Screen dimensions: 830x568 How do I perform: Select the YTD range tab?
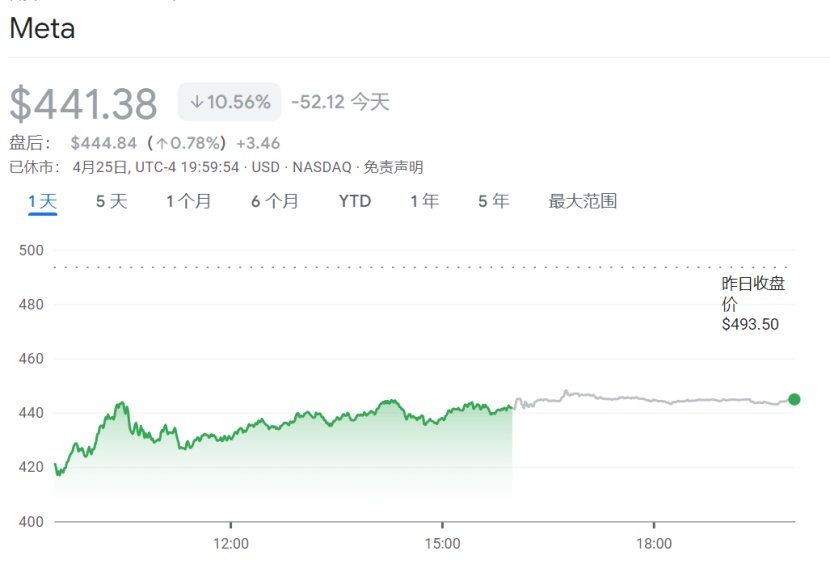click(354, 201)
